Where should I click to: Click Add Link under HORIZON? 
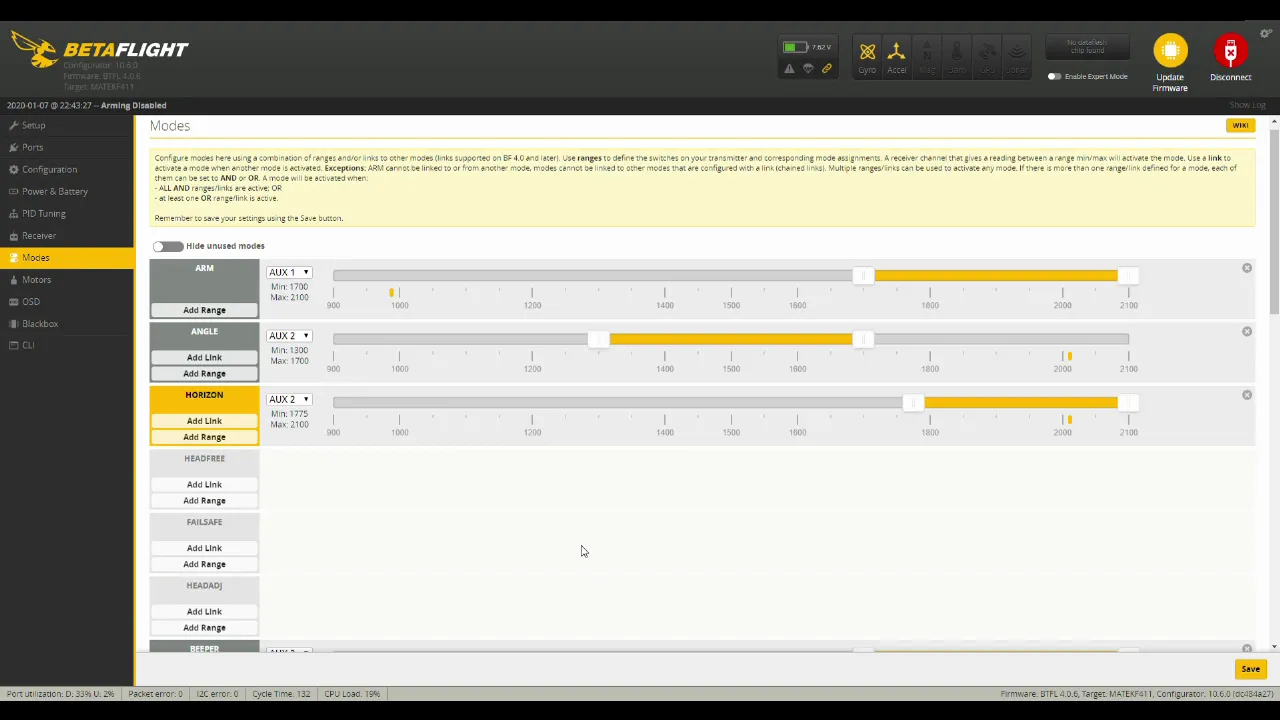click(204, 421)
